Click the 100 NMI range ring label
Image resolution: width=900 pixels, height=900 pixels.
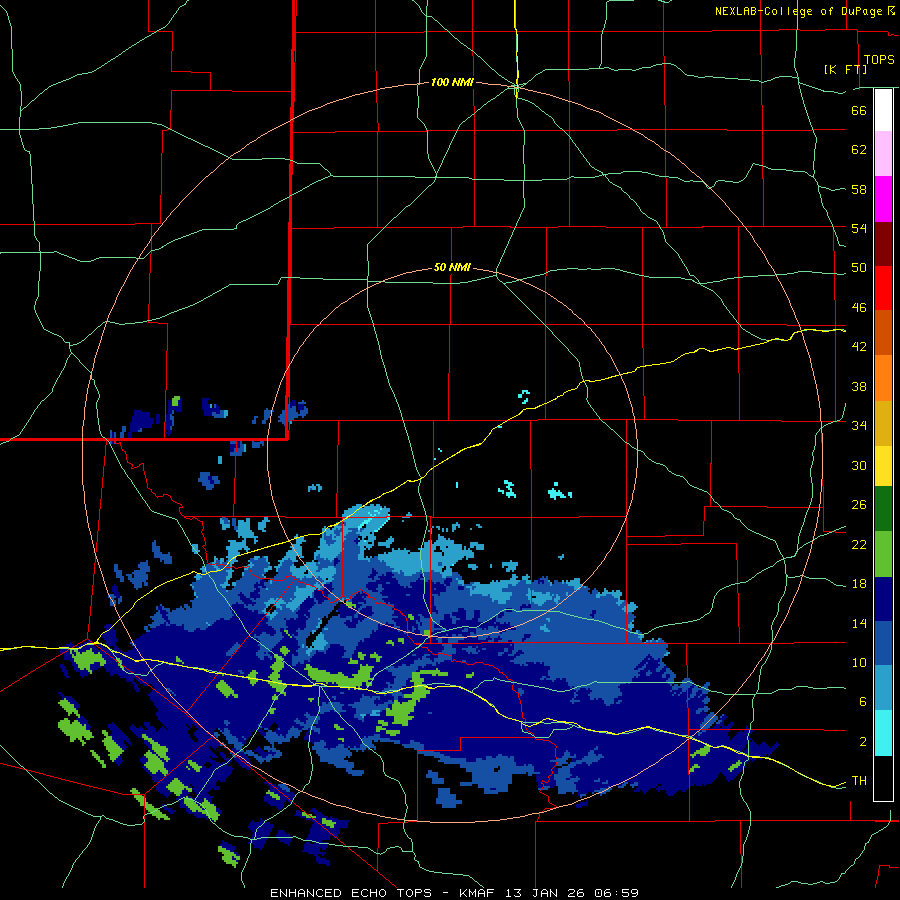(x=452, y=82)
